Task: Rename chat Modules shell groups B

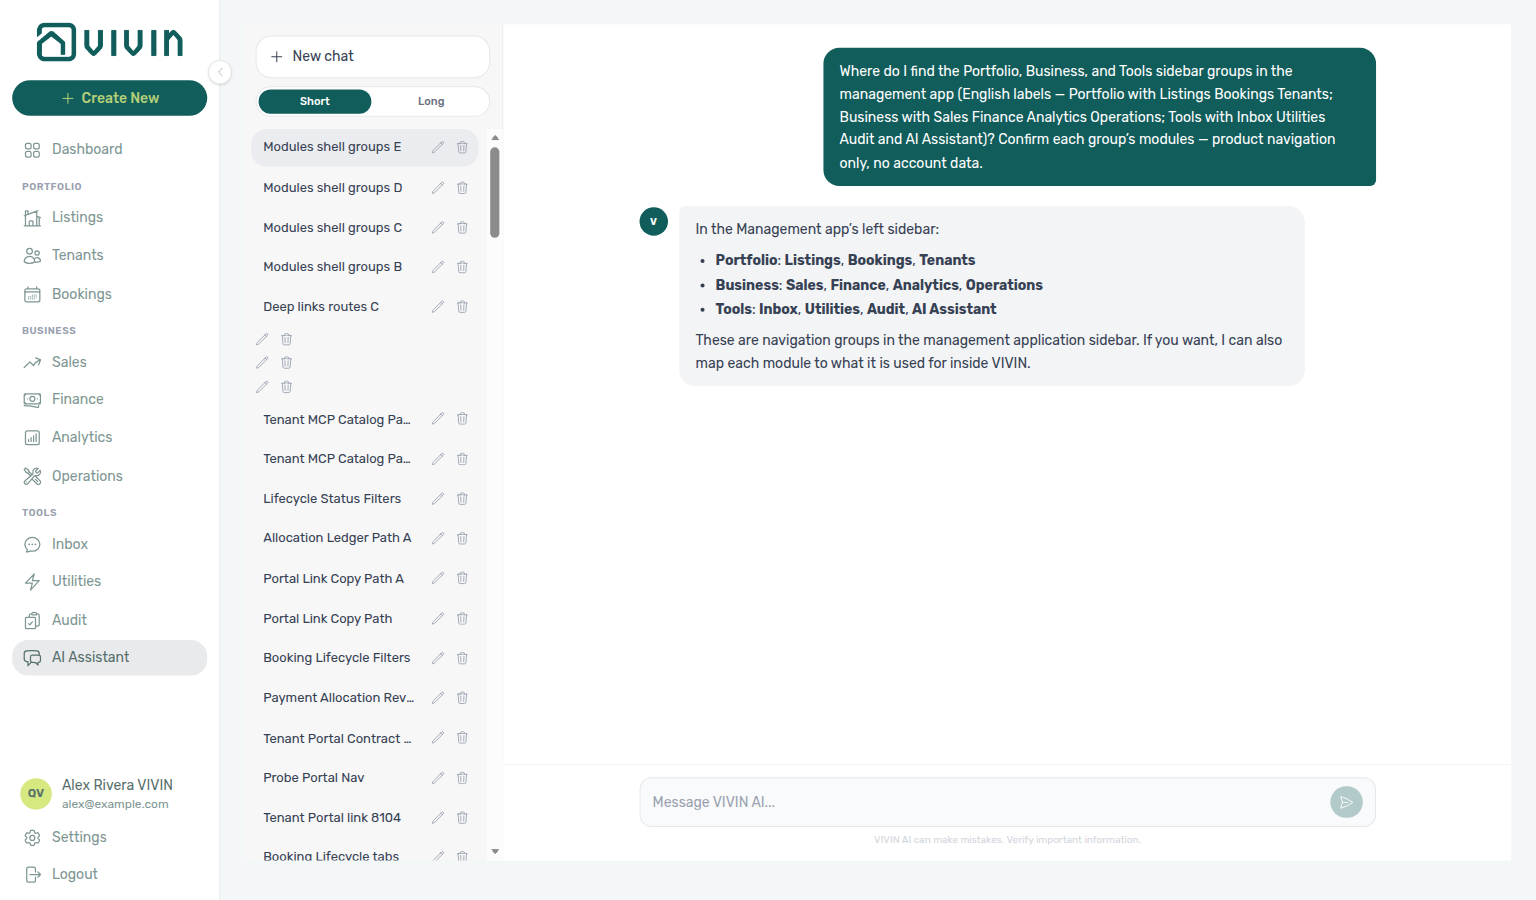Action: [437, 267]
